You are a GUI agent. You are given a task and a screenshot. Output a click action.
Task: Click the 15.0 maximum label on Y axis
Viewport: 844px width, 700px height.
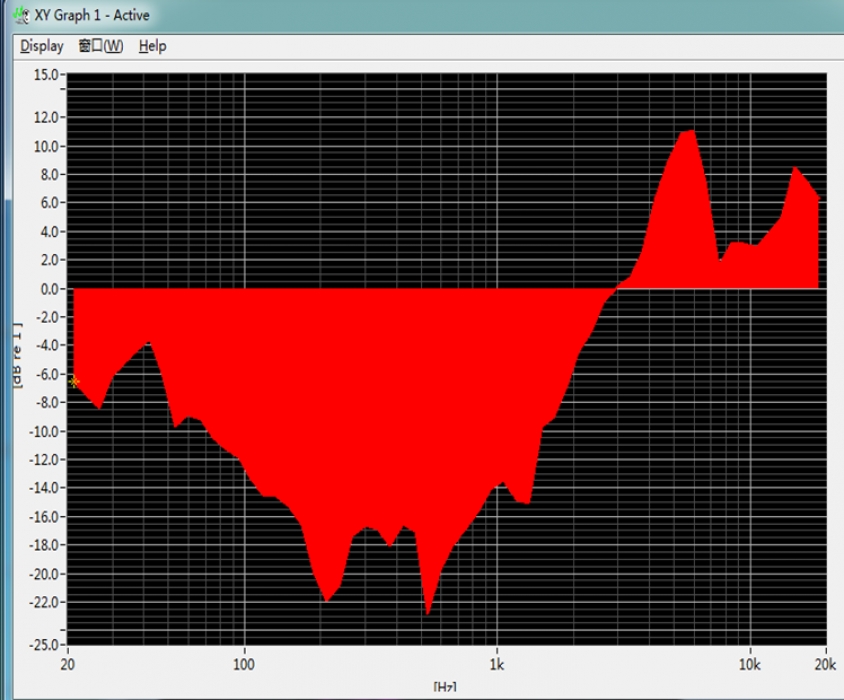coord(46,75)
